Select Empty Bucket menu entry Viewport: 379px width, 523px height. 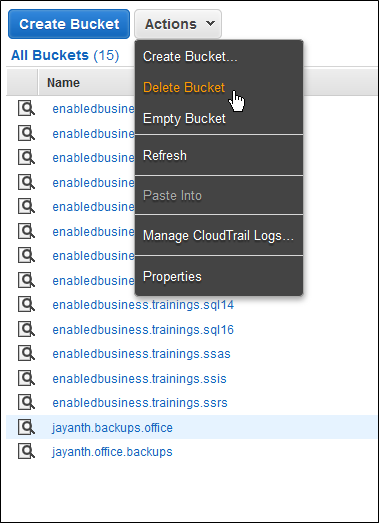pos(184,118)
